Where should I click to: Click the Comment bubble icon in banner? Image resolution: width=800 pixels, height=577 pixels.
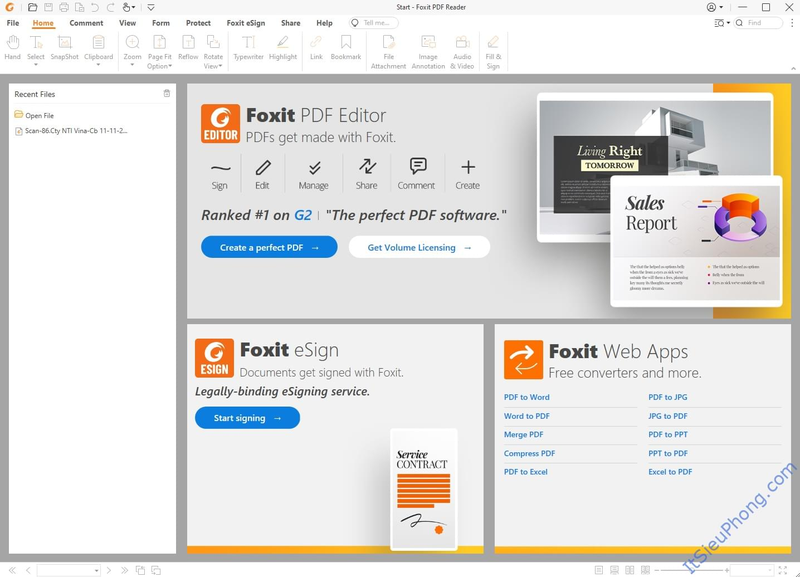(x=418, y=166)
